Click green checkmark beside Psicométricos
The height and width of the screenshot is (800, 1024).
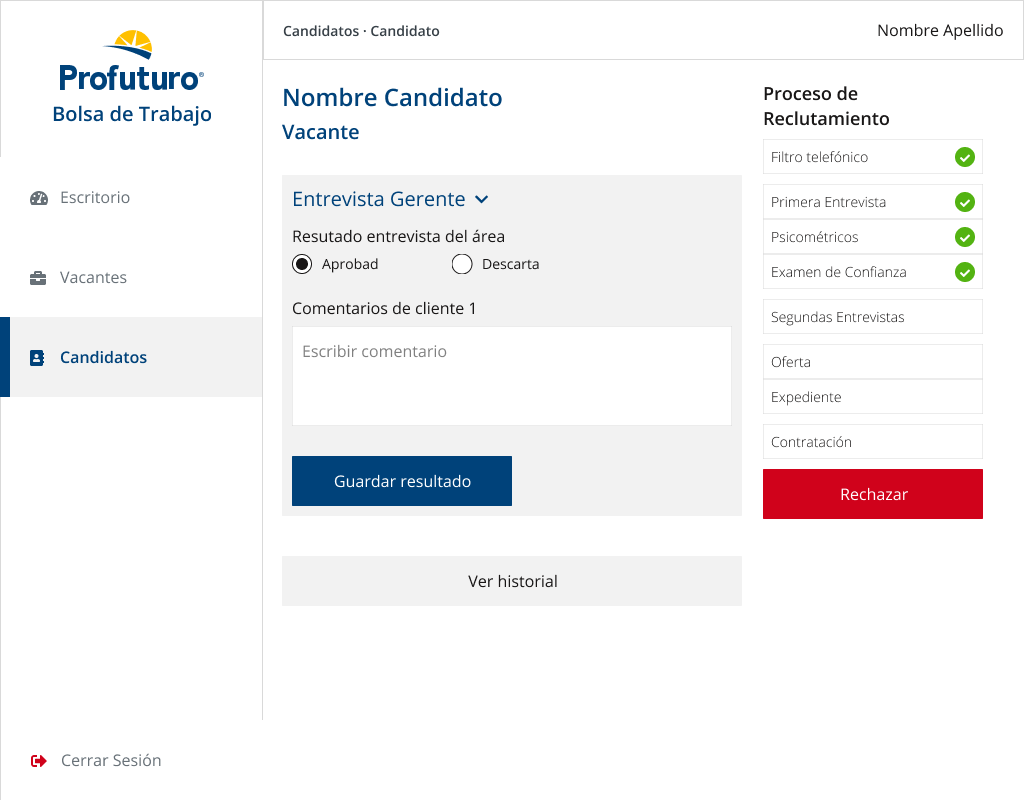(x=964, y=237)
